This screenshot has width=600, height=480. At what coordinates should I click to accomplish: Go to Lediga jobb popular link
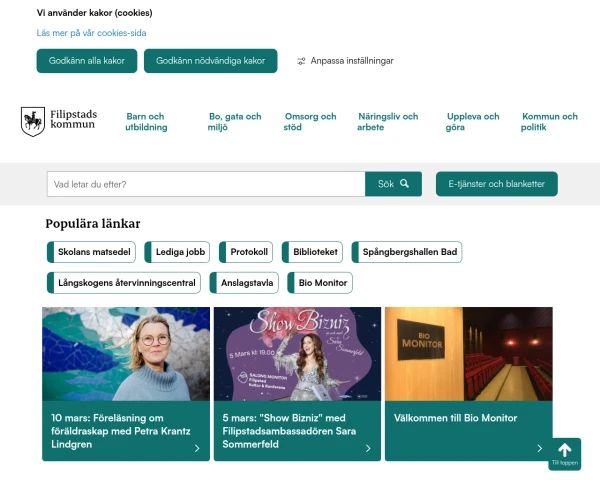click(181, 252)
